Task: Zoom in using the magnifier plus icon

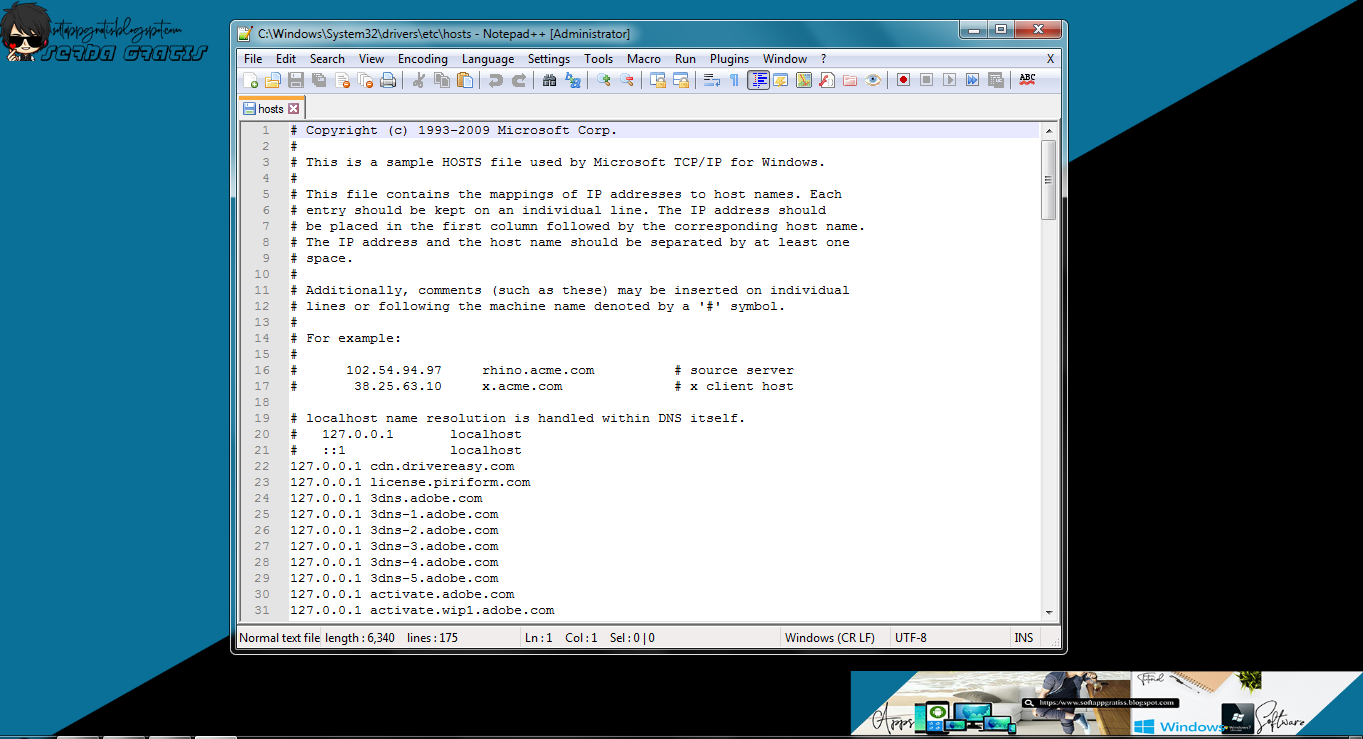Action: pyautogui.click(x=603, y=80)
